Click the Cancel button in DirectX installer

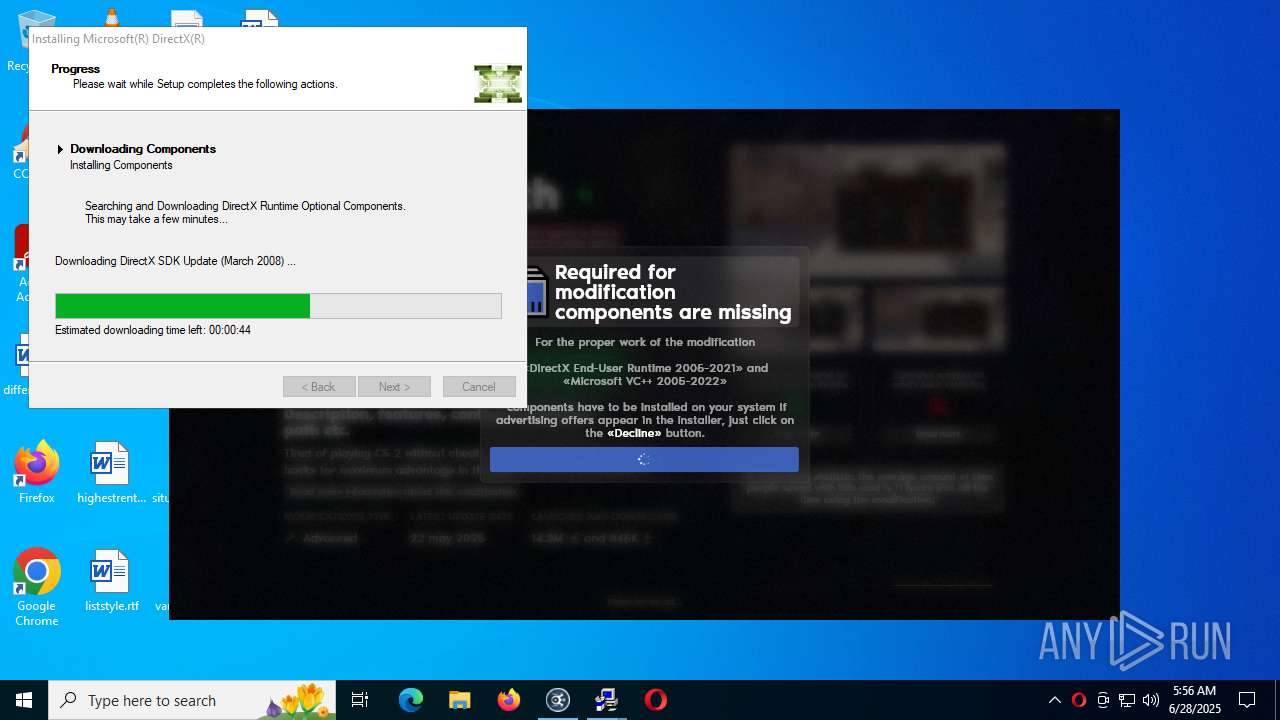(478, 387)
